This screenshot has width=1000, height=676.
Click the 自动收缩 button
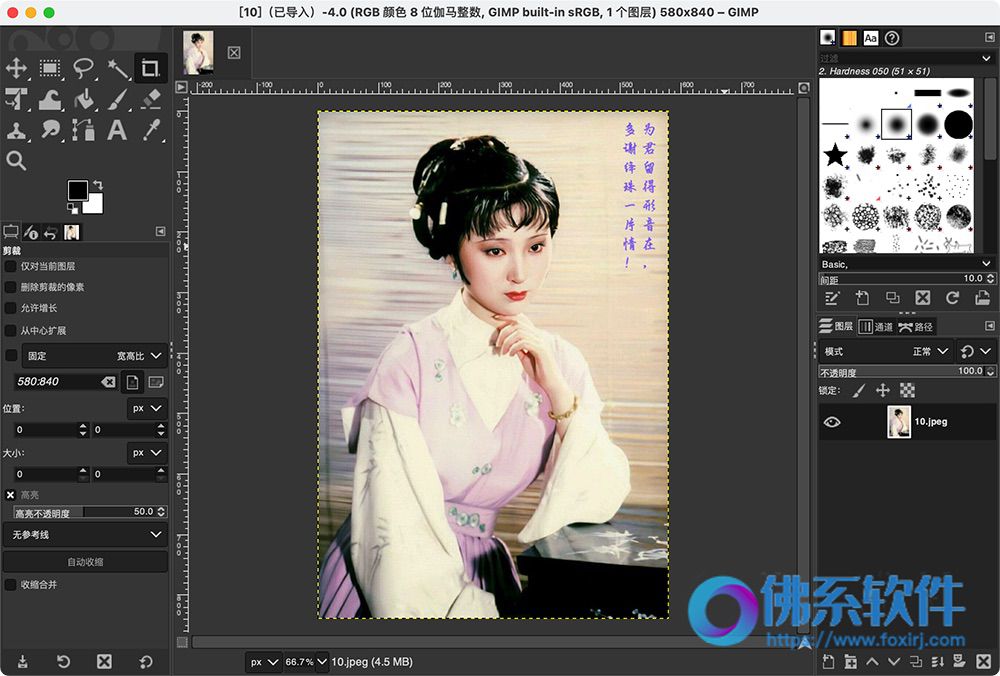pos(85,562)
